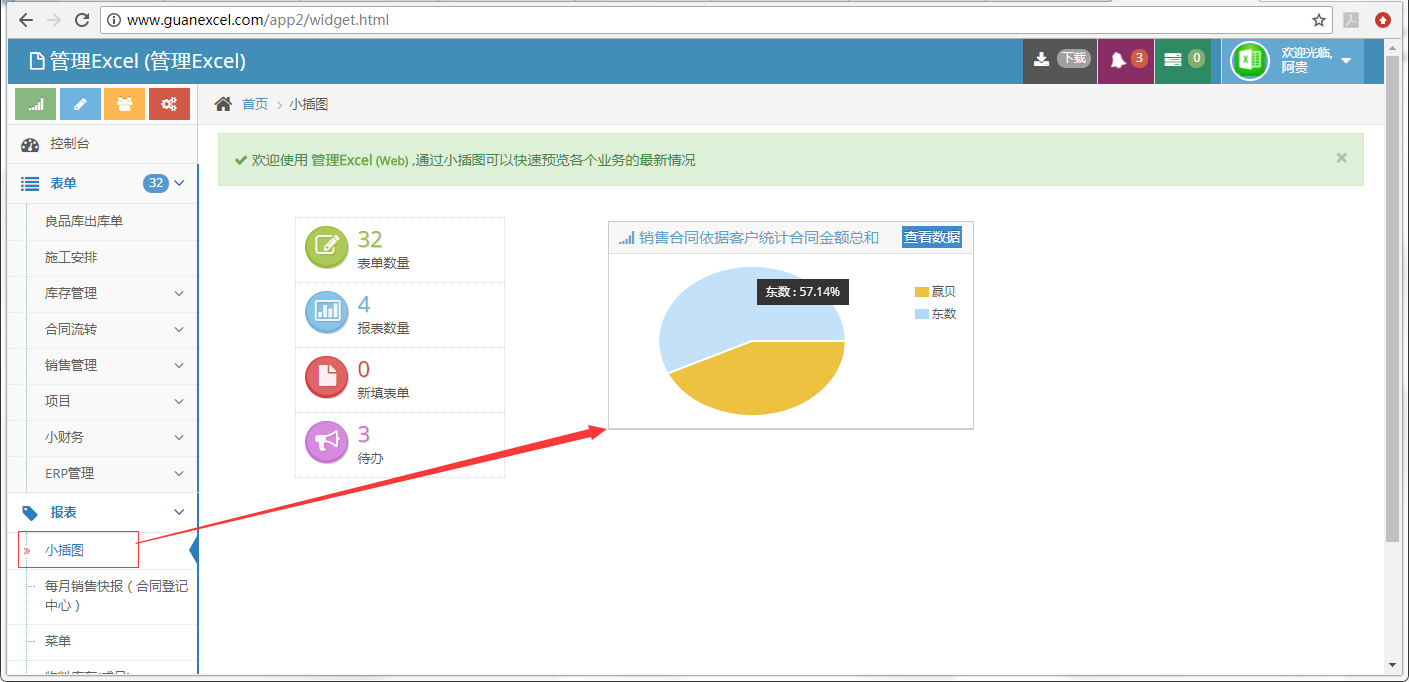
Task: Click the browser back arrow
Action: [x=26, y=20]
